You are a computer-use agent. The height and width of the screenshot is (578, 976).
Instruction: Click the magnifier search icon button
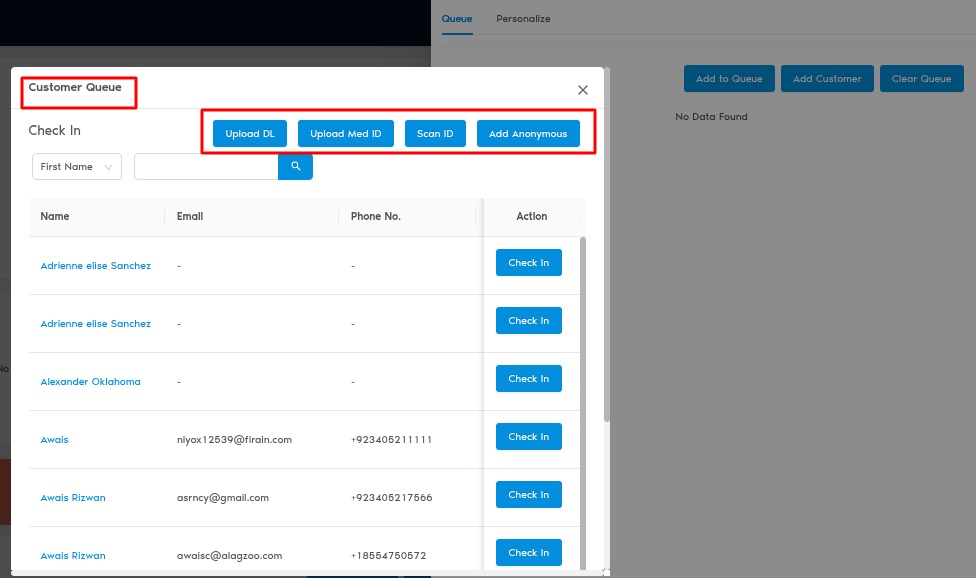(x=295, y=167)
